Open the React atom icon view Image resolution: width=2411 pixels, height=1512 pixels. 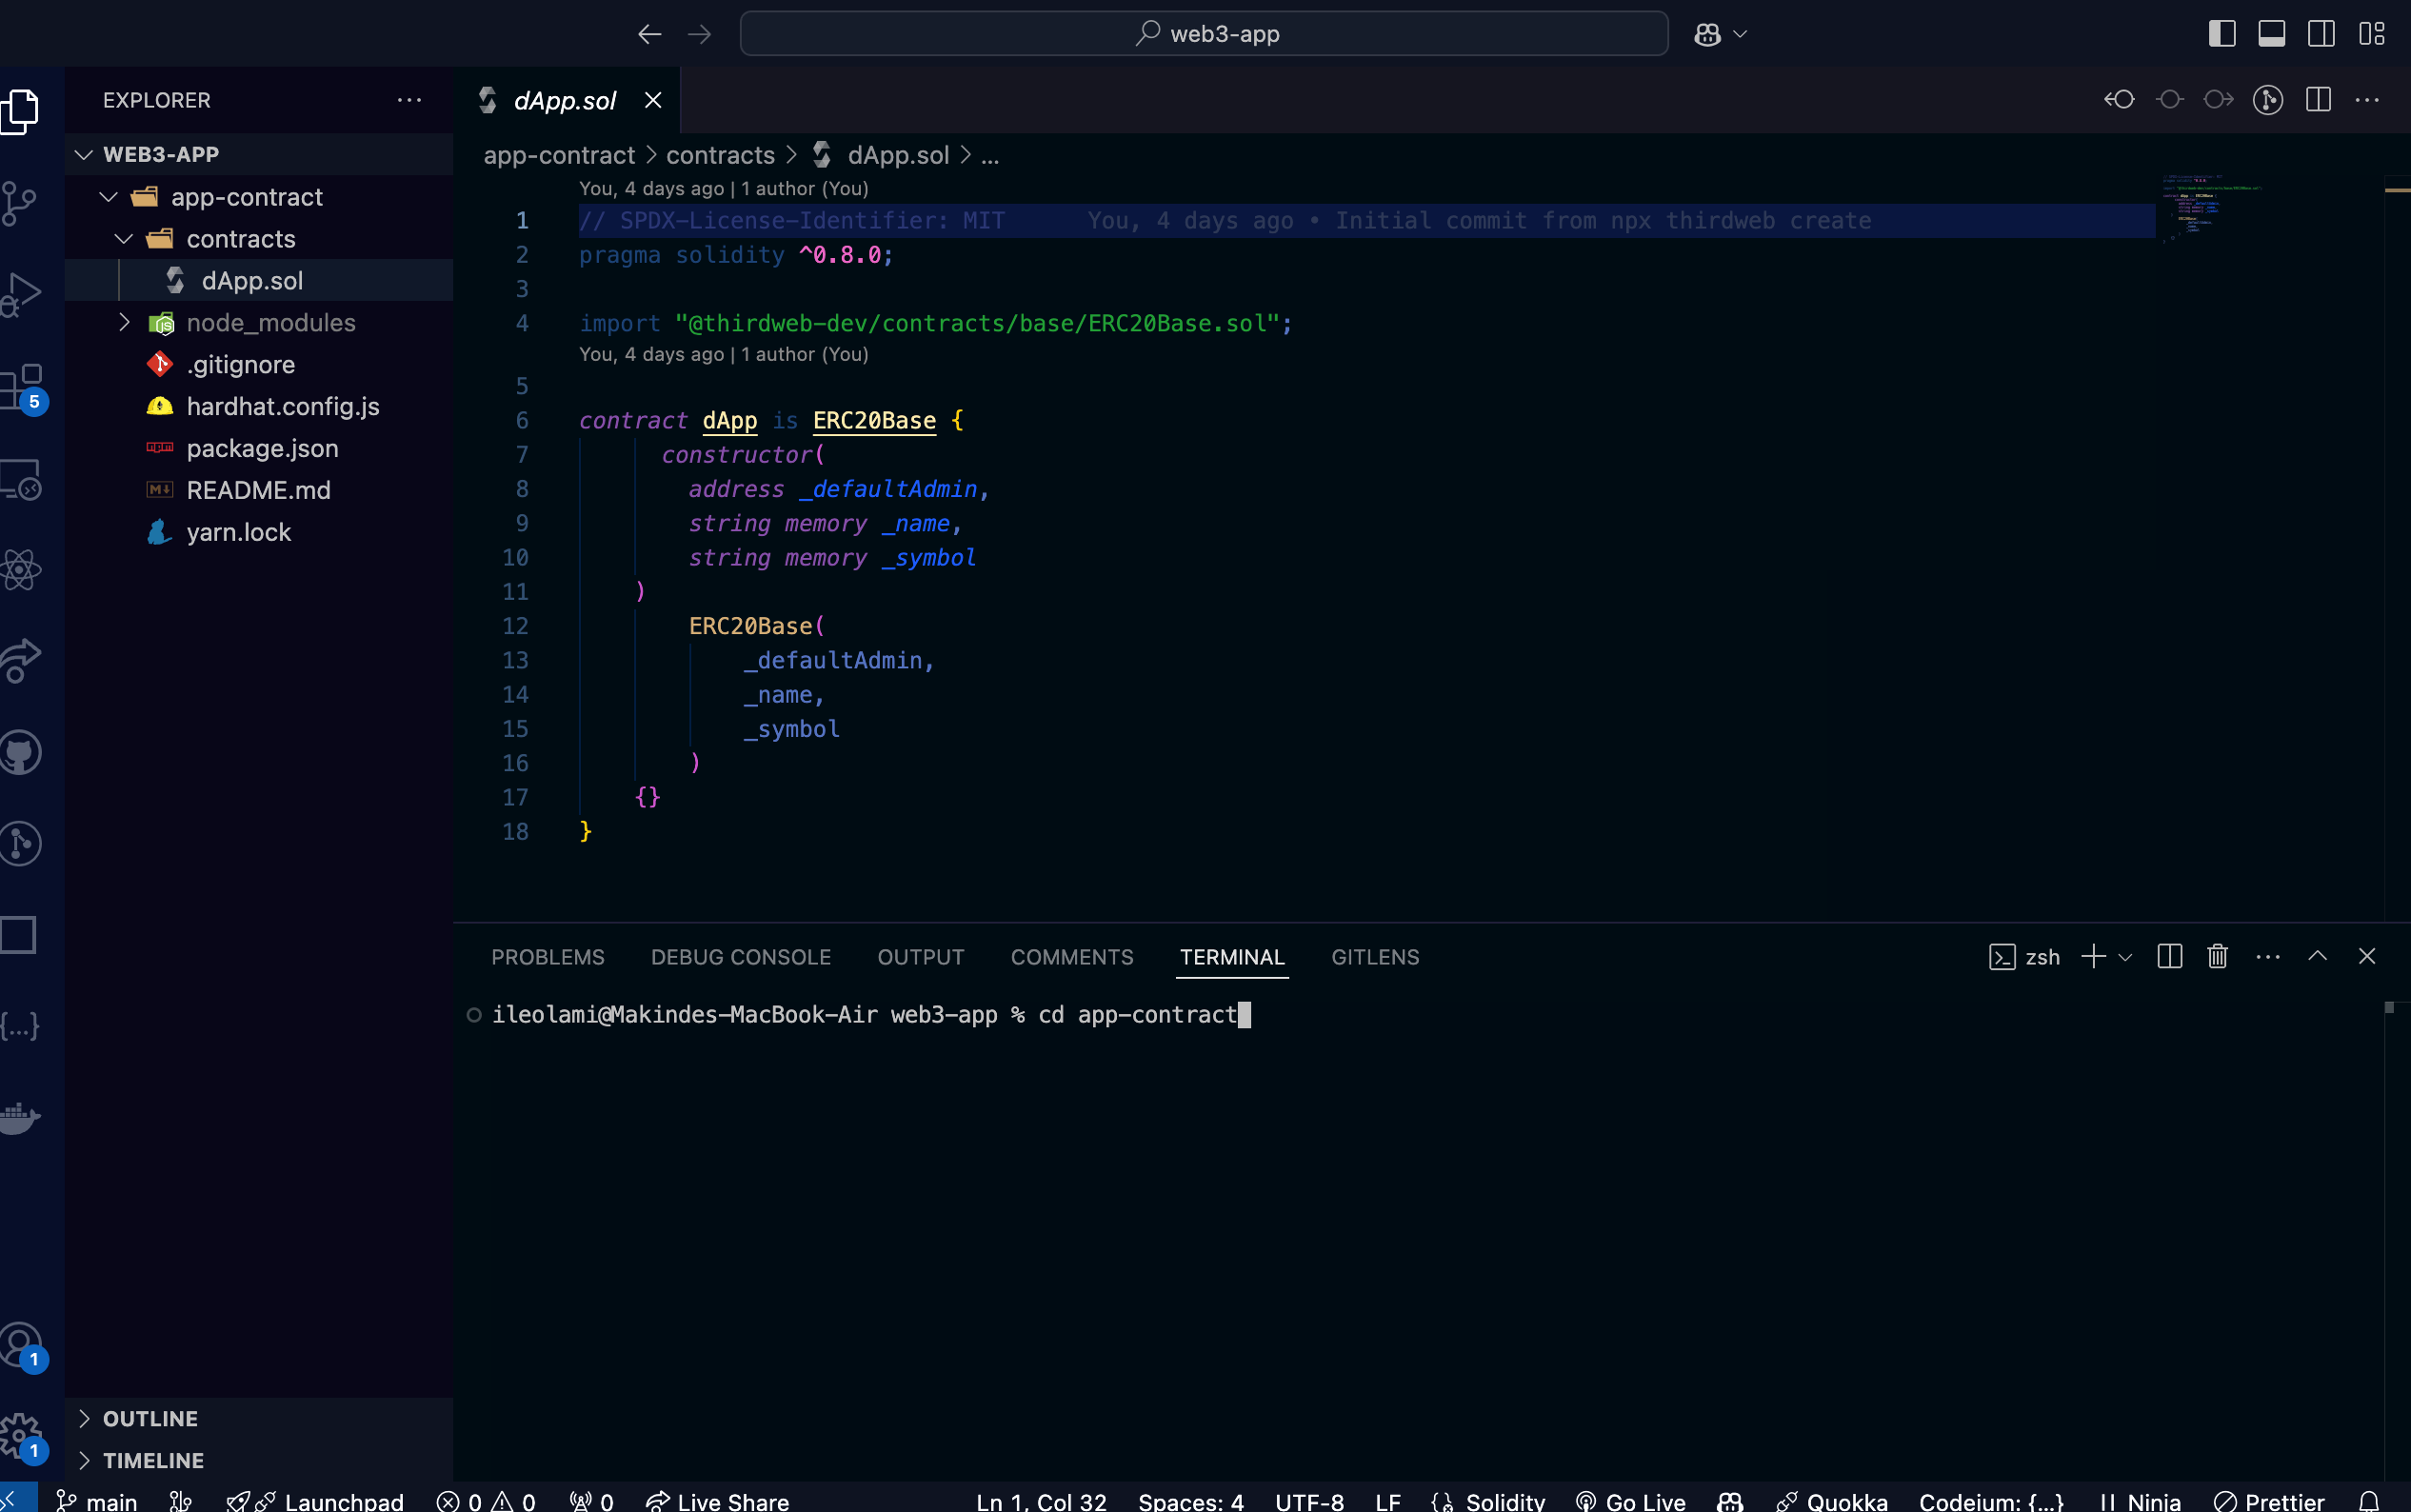pyautogui.click(x=20, y=570)
